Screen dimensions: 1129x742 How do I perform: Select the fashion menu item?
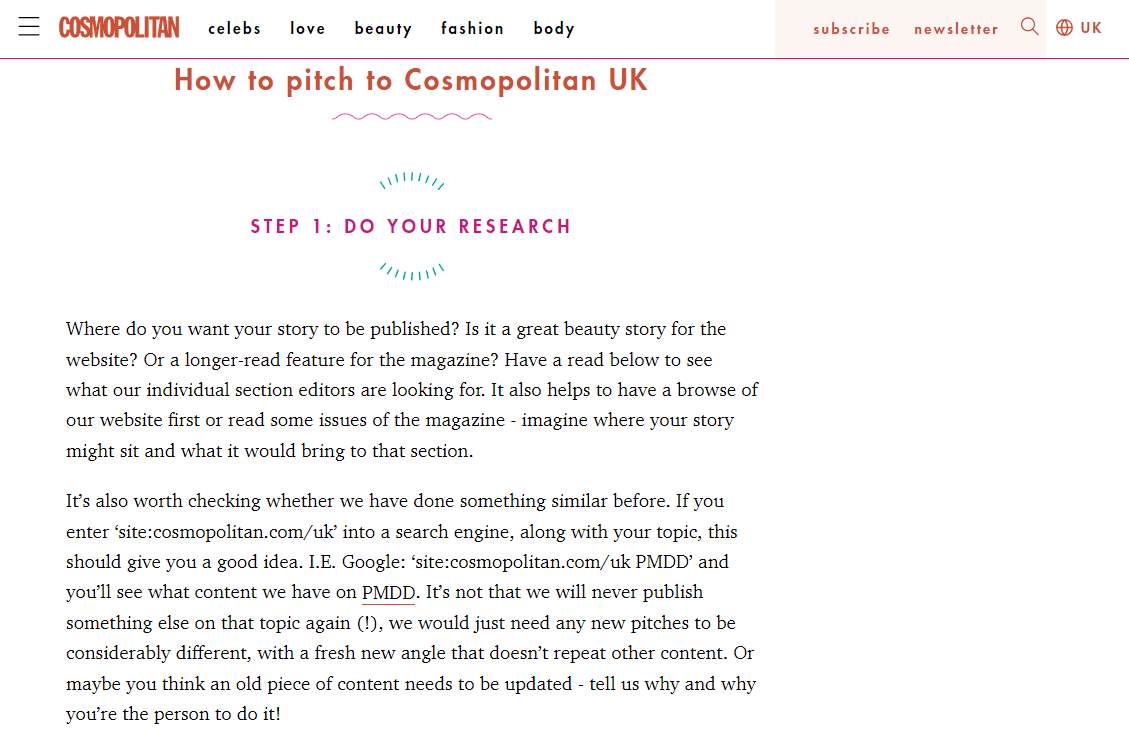(x=472, y=28)
